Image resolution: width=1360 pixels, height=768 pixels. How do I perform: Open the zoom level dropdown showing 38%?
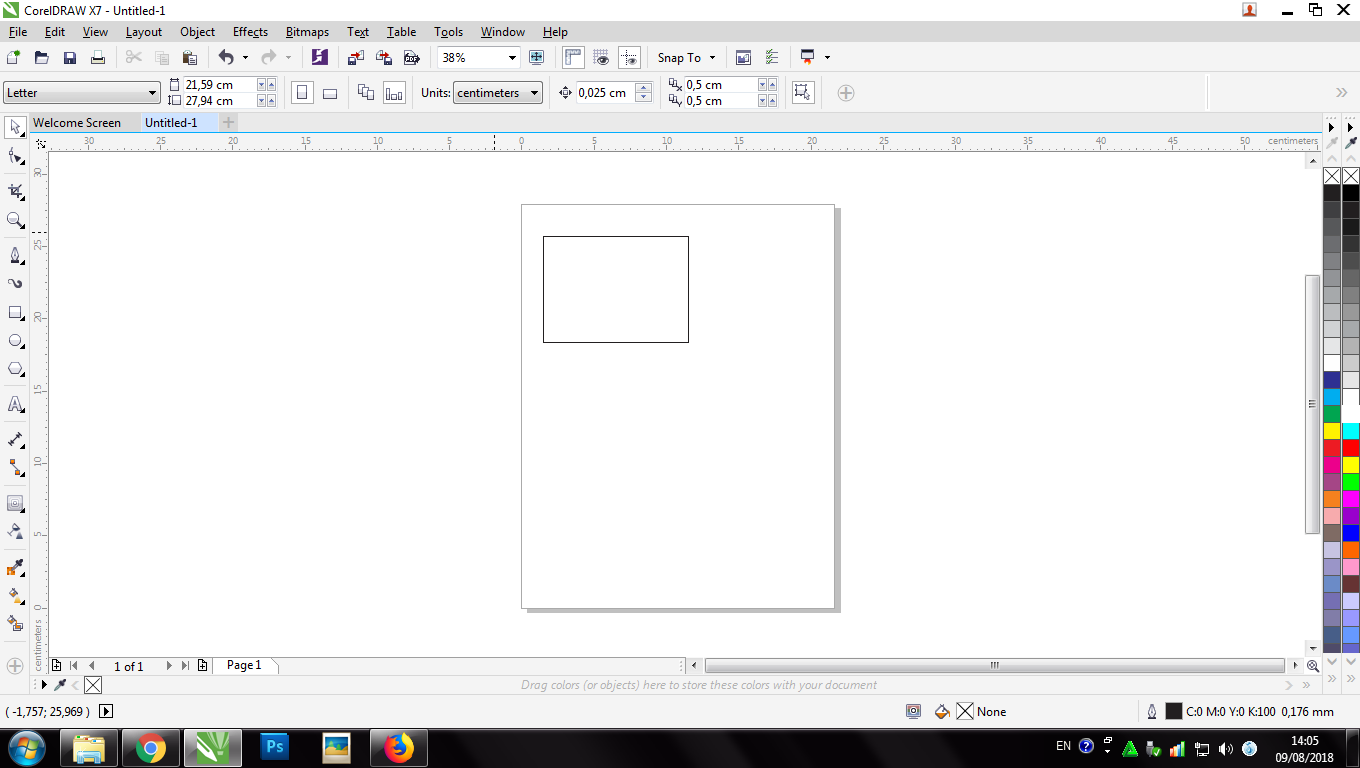(512, 58)
